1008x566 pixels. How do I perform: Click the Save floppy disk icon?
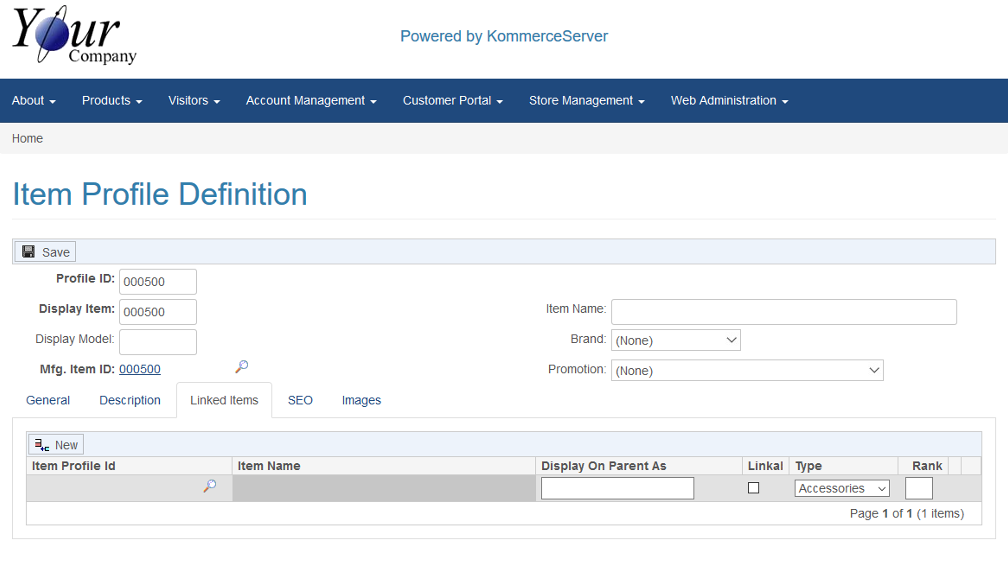click(x=28, y=252)
